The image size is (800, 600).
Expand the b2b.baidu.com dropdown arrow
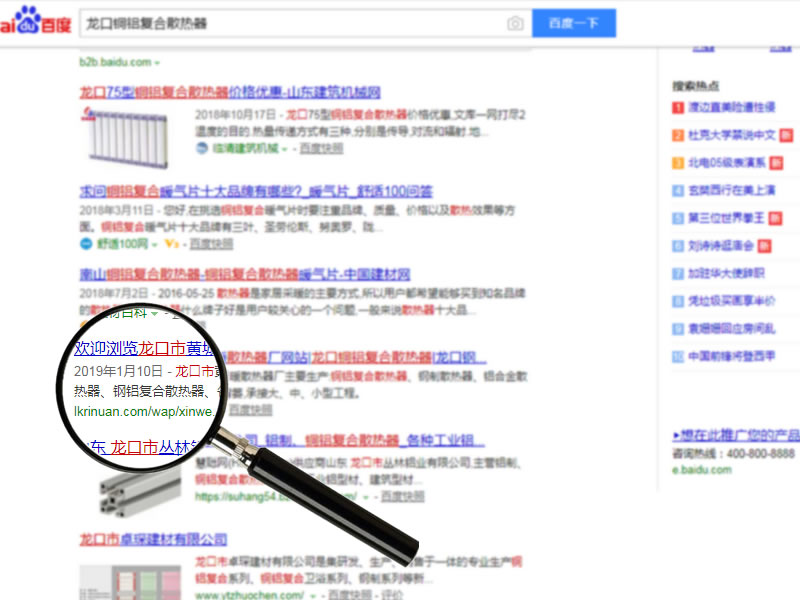(x=157, y=63)
